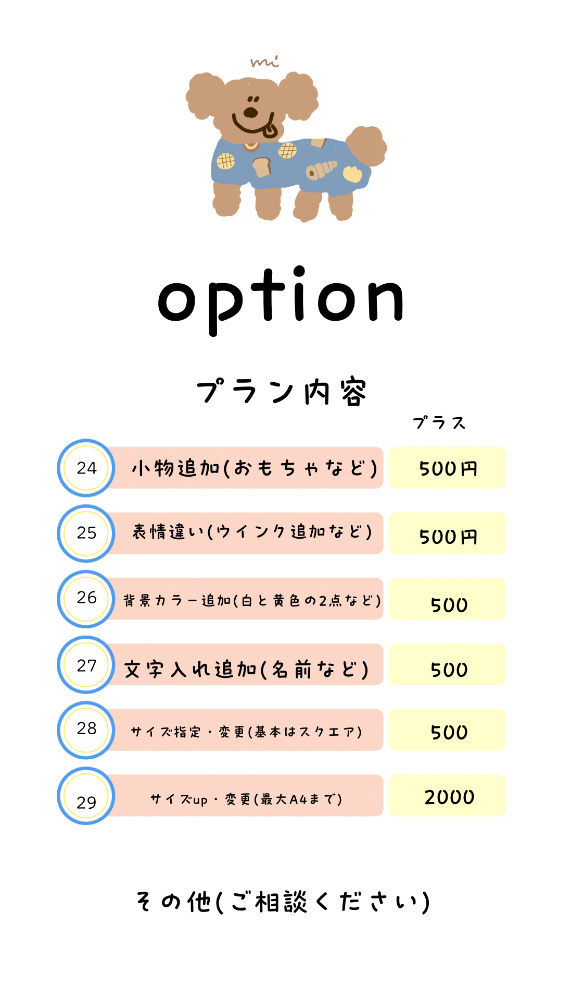
Task: Pick the サイズup・変更(最大A4まで) option bar
Action: [x=248, y=795]
